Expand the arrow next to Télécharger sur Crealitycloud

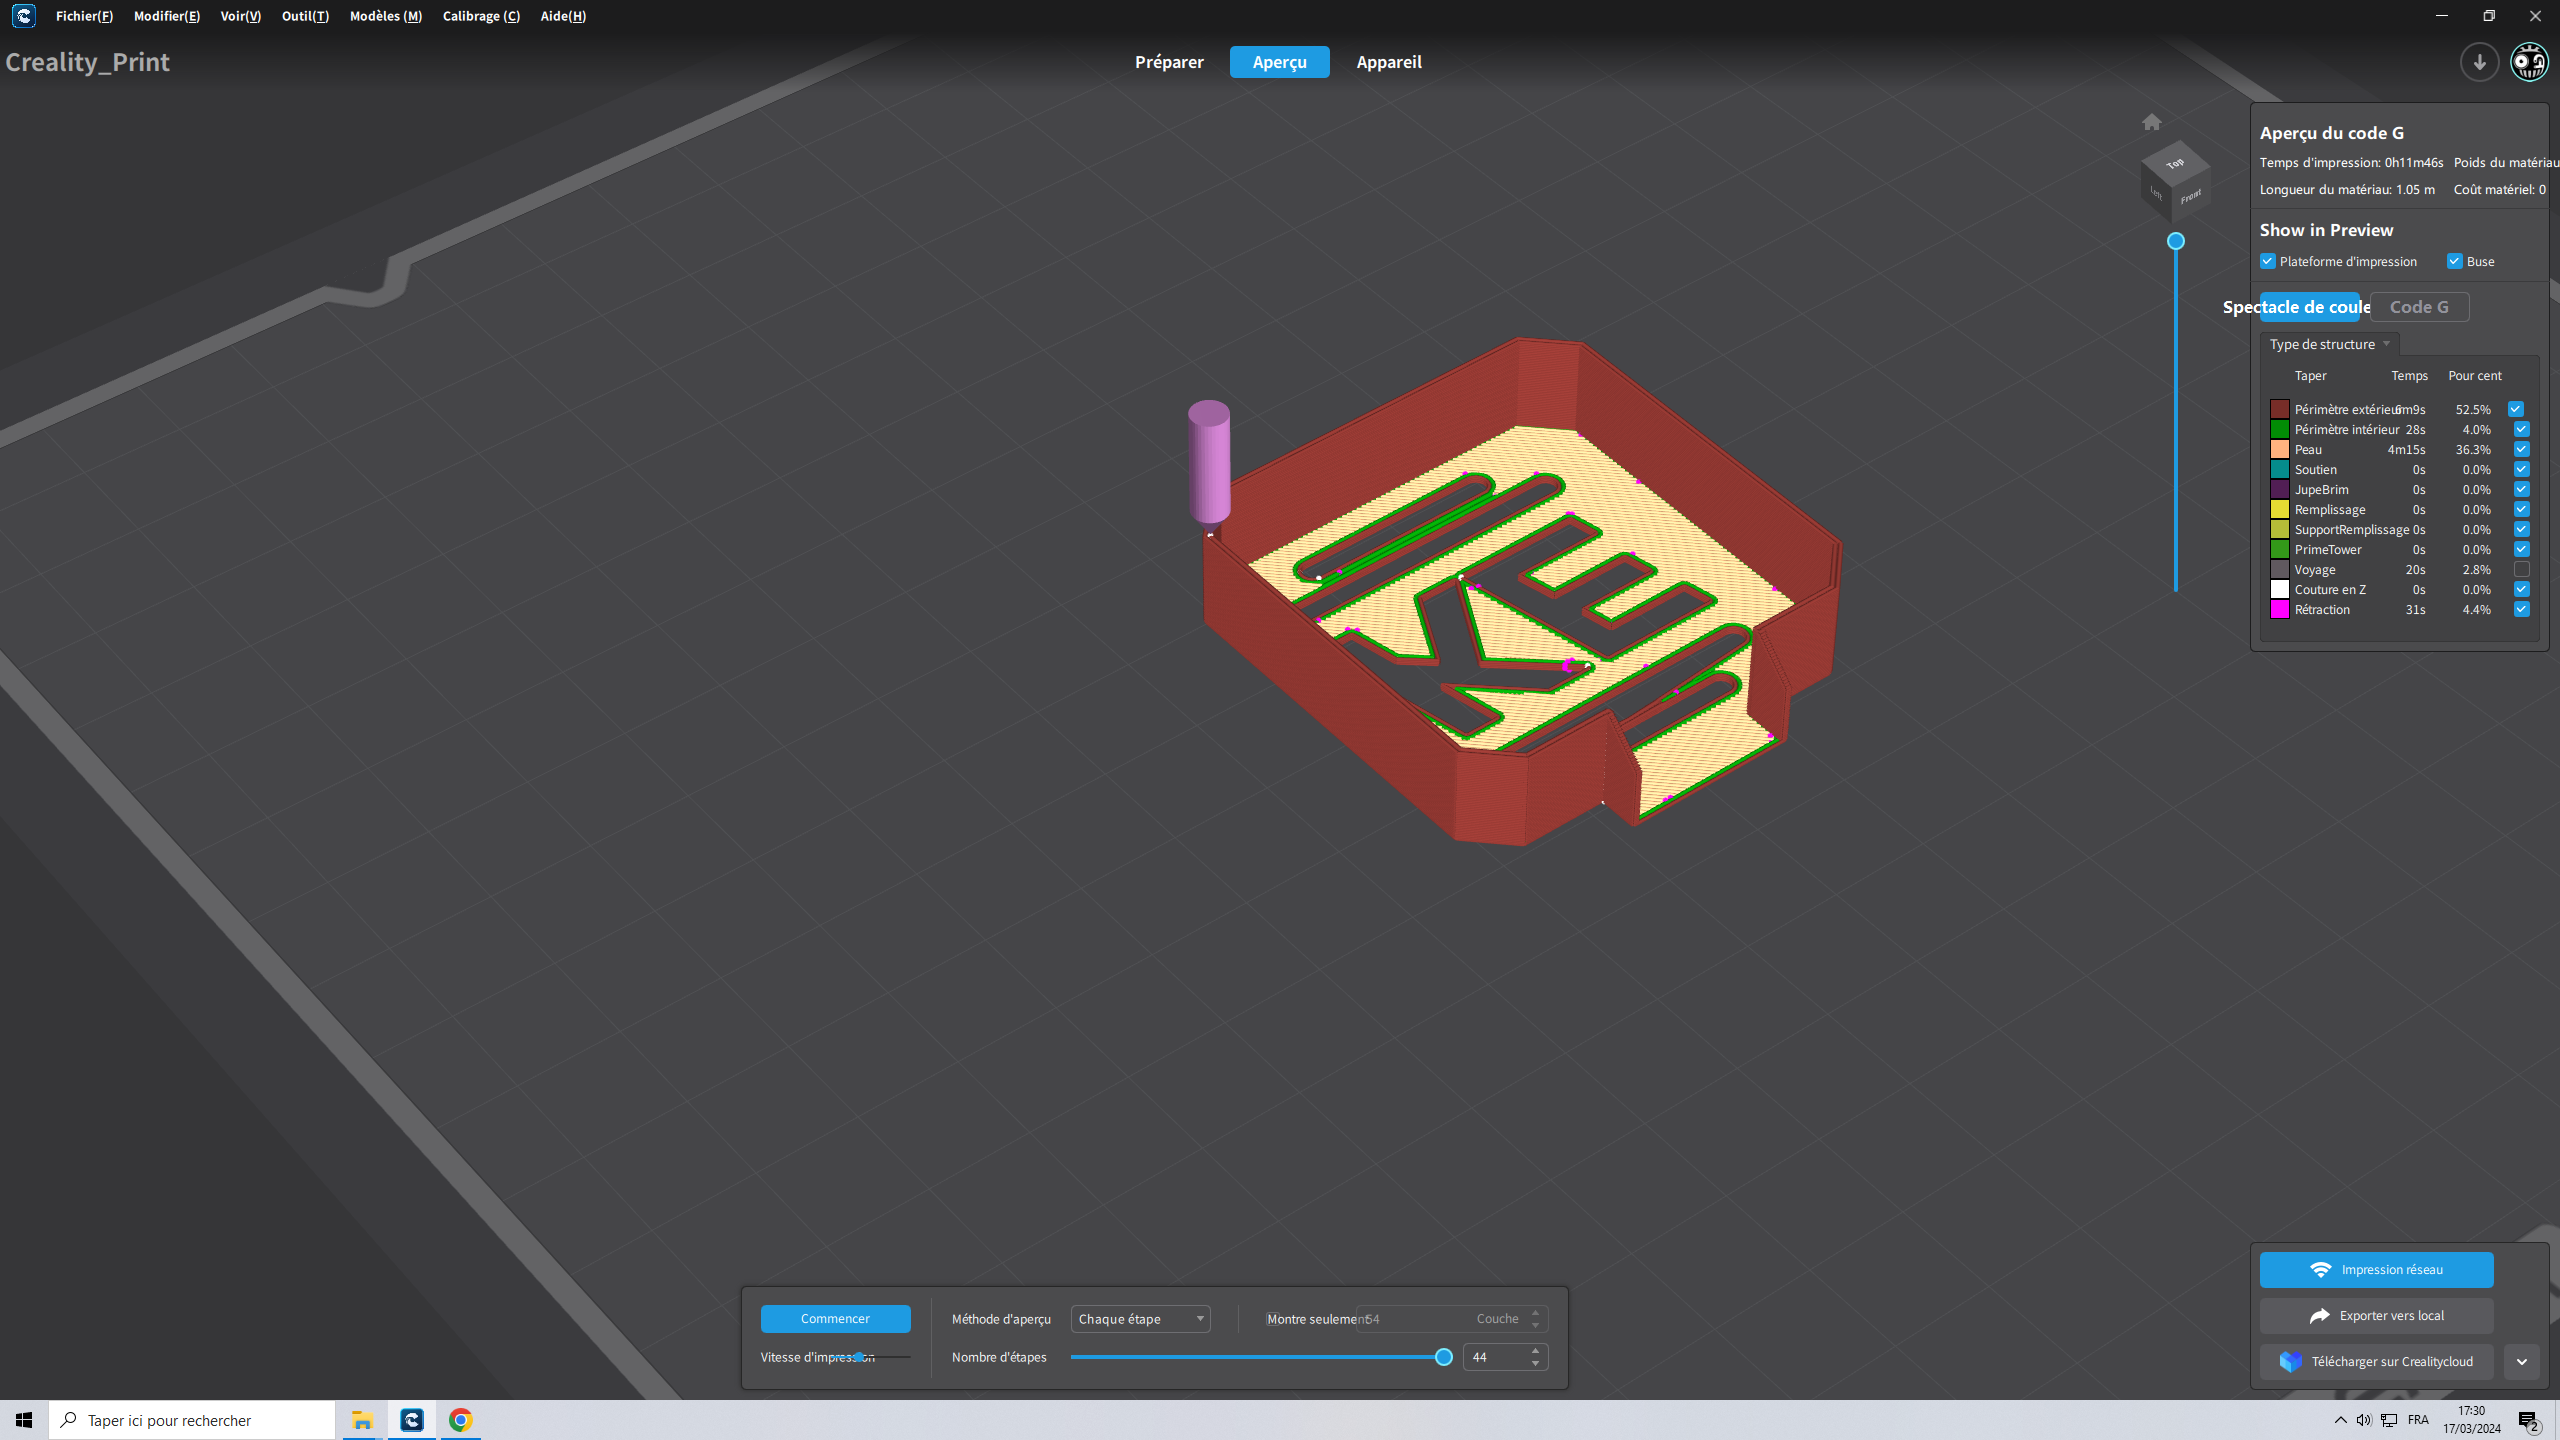point(2521,1362)
